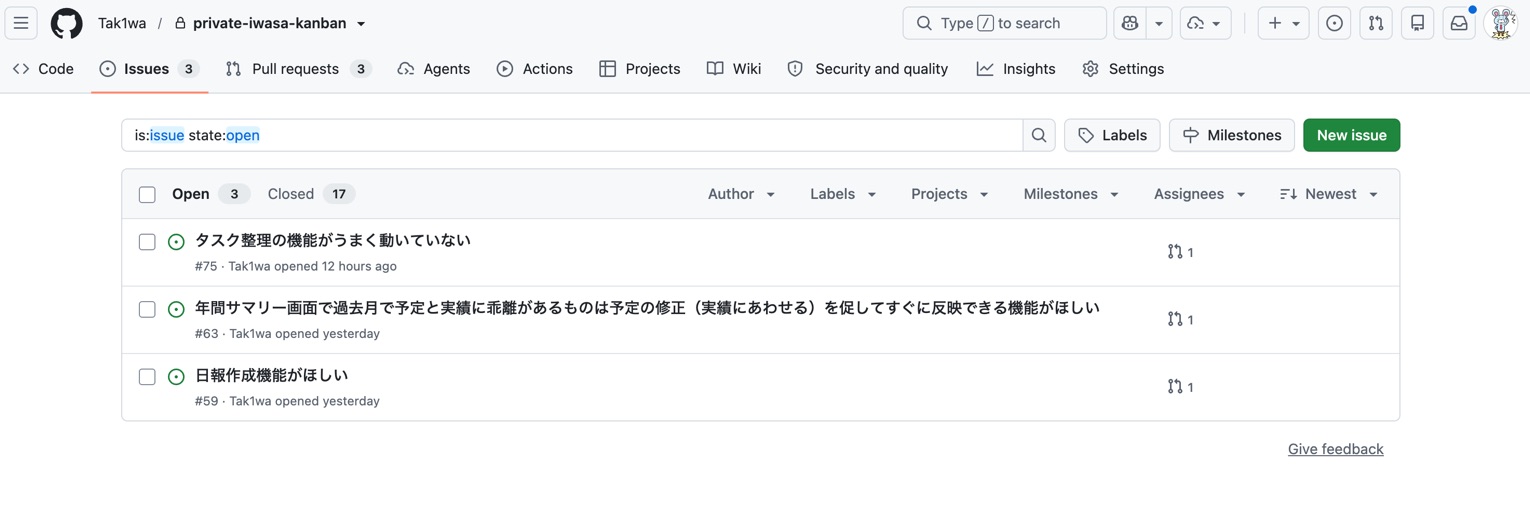Open issue タスク整理の機能がうまく動いていない
This screenshot has height=513, width=1530.
pos(332,240)
